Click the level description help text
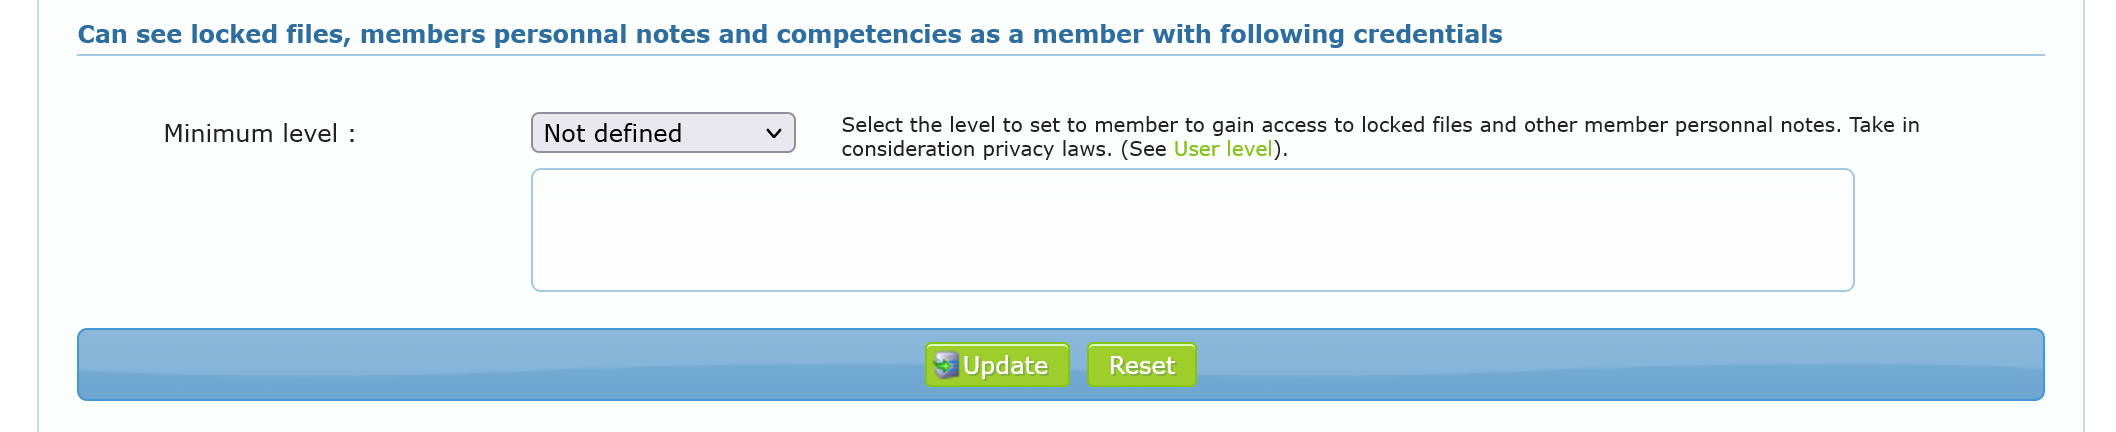The height and width of the screenshot is (432, 2116). point(1380,126)
